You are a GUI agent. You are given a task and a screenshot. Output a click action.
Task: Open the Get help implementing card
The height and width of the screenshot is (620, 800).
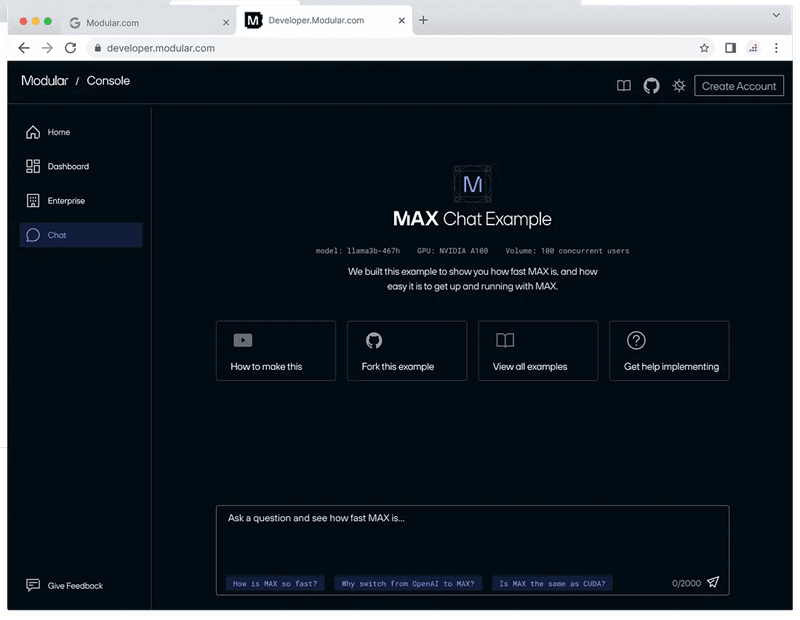669,351
